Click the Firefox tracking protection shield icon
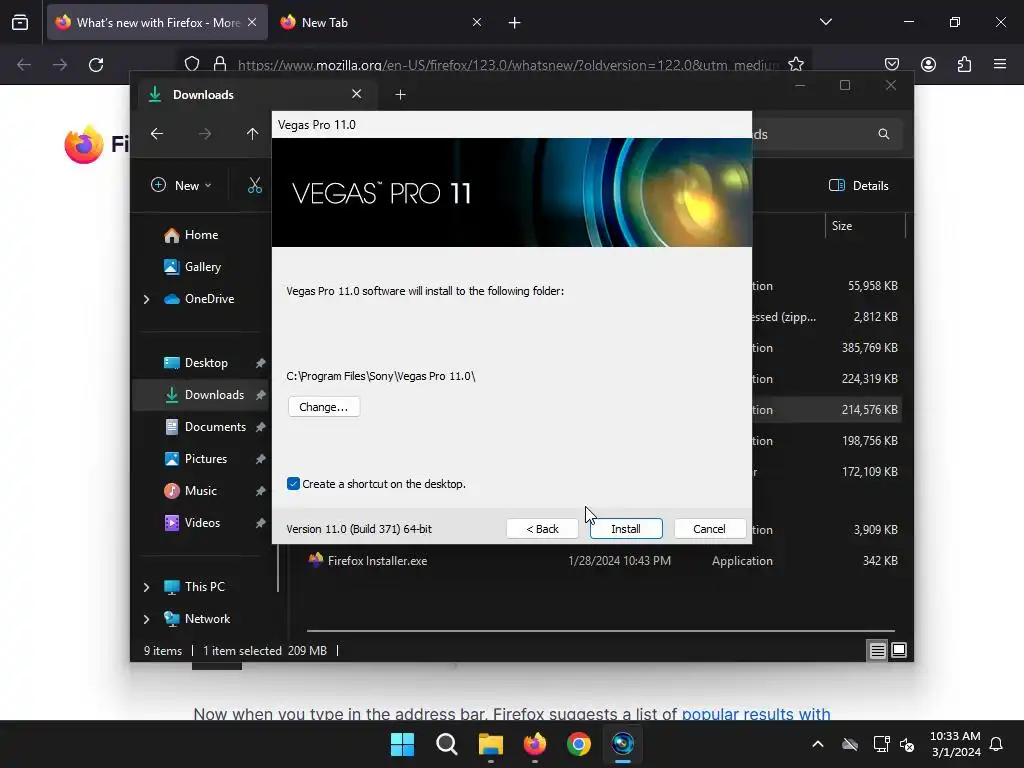The image size is (1024, 768). click(x=192, y=64)
